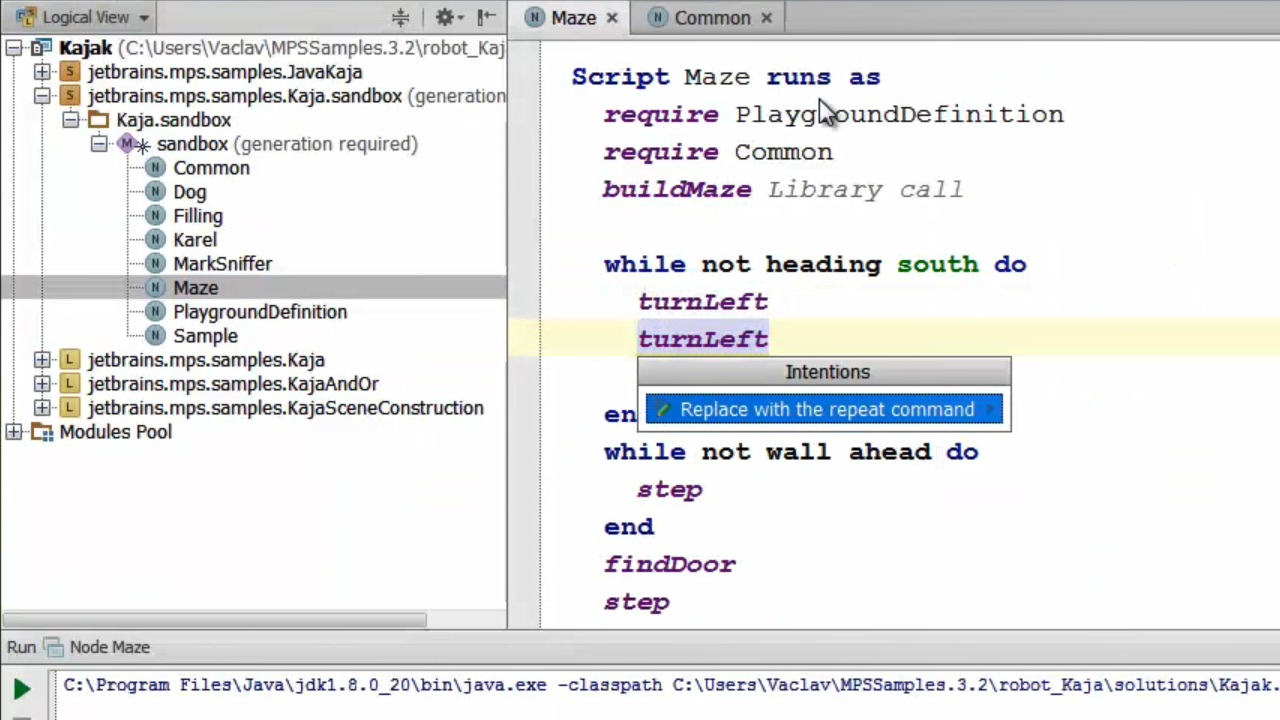Image resolution: width=1280 pixels, height=720 pixels.
Task: Expand the jetbrains.mps.samples.JavaKaja solution
Action: 42,72
